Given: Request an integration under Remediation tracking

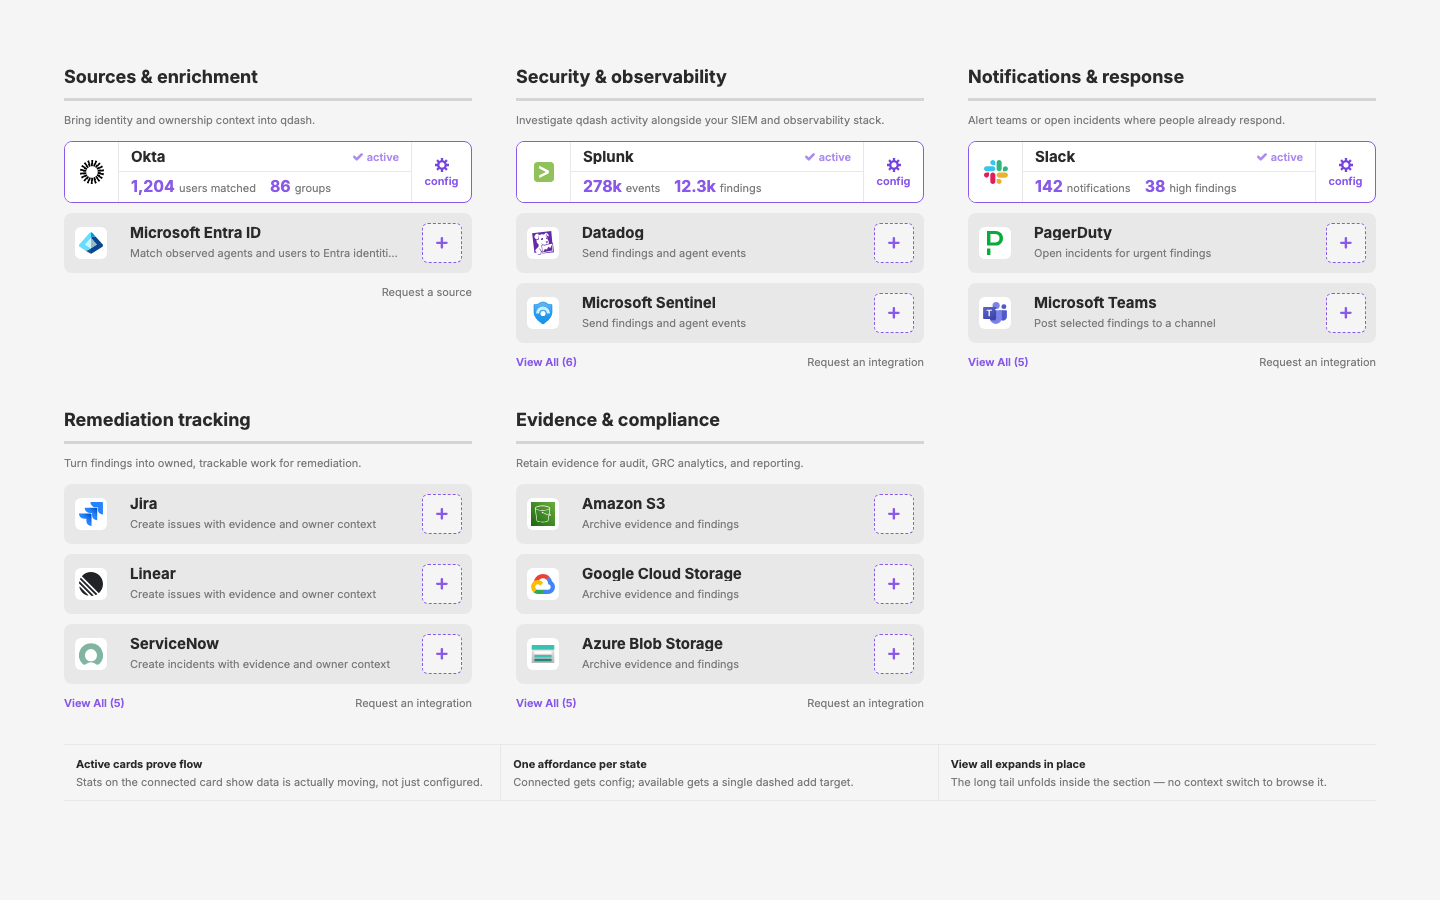Looking at the screenshot, I should coord(413,703).
